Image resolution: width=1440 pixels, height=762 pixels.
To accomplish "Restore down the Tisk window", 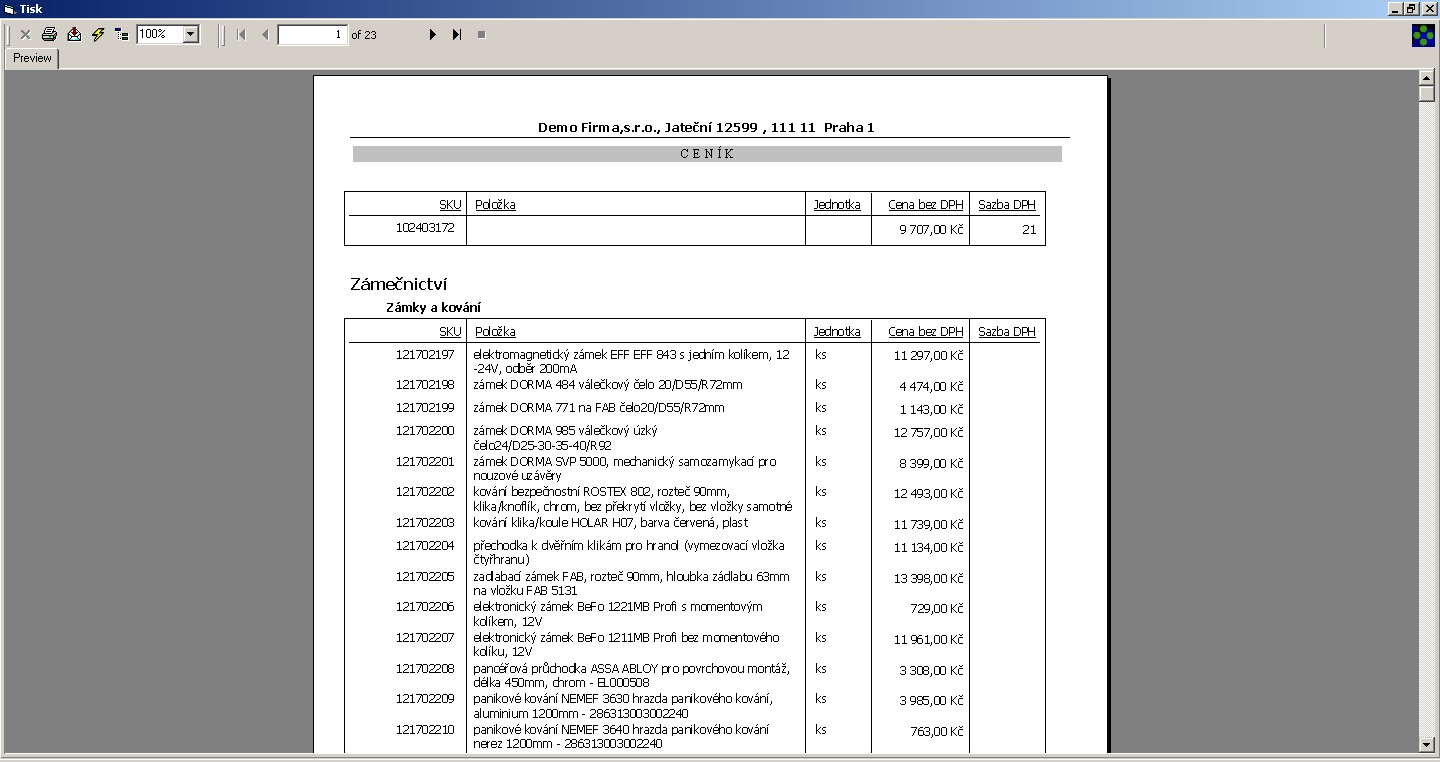I will click(x=1411, y=9).
